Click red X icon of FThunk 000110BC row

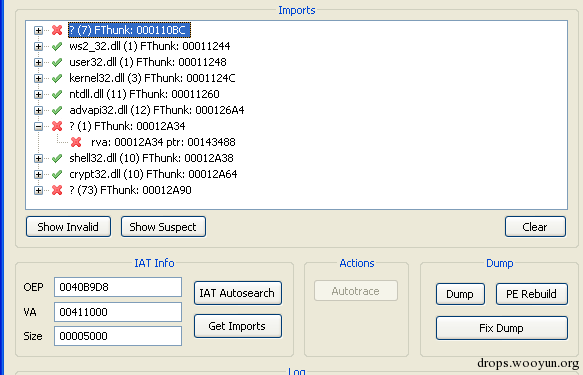click(57, 30)
